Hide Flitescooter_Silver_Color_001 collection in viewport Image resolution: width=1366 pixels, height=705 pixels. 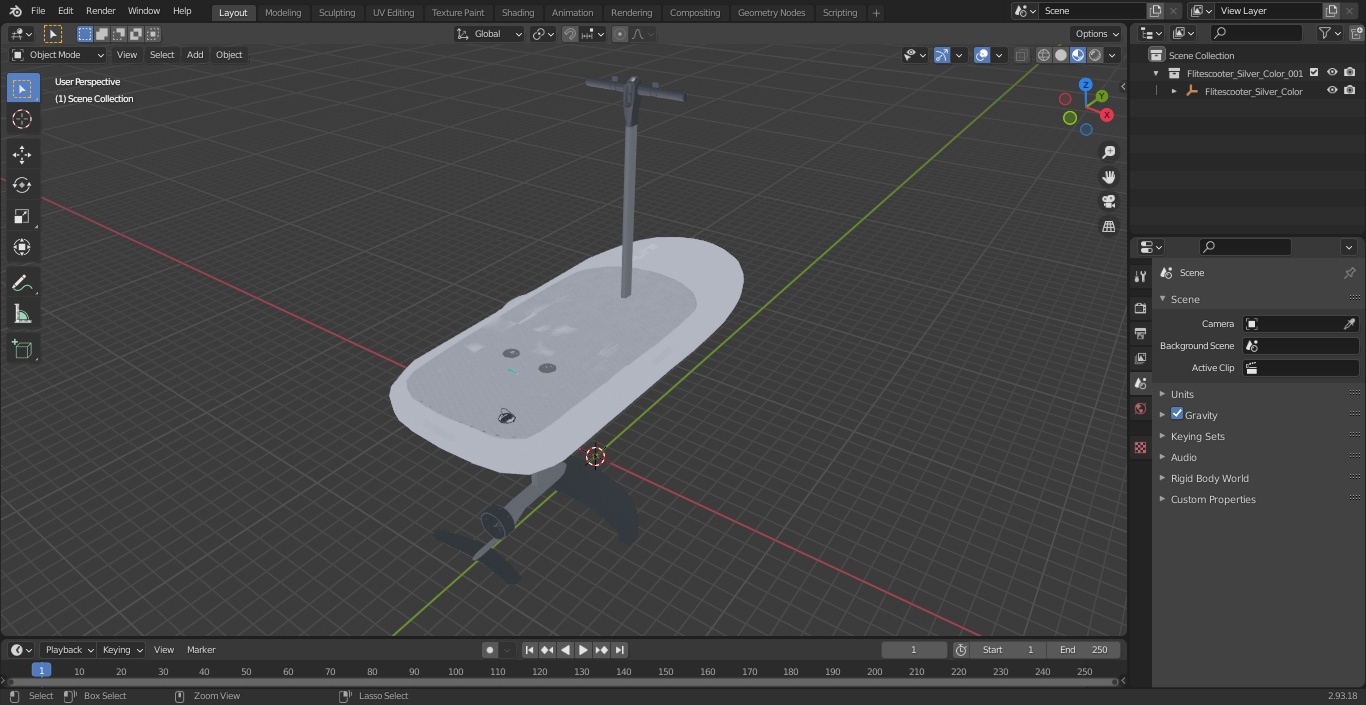(1332, 73)
